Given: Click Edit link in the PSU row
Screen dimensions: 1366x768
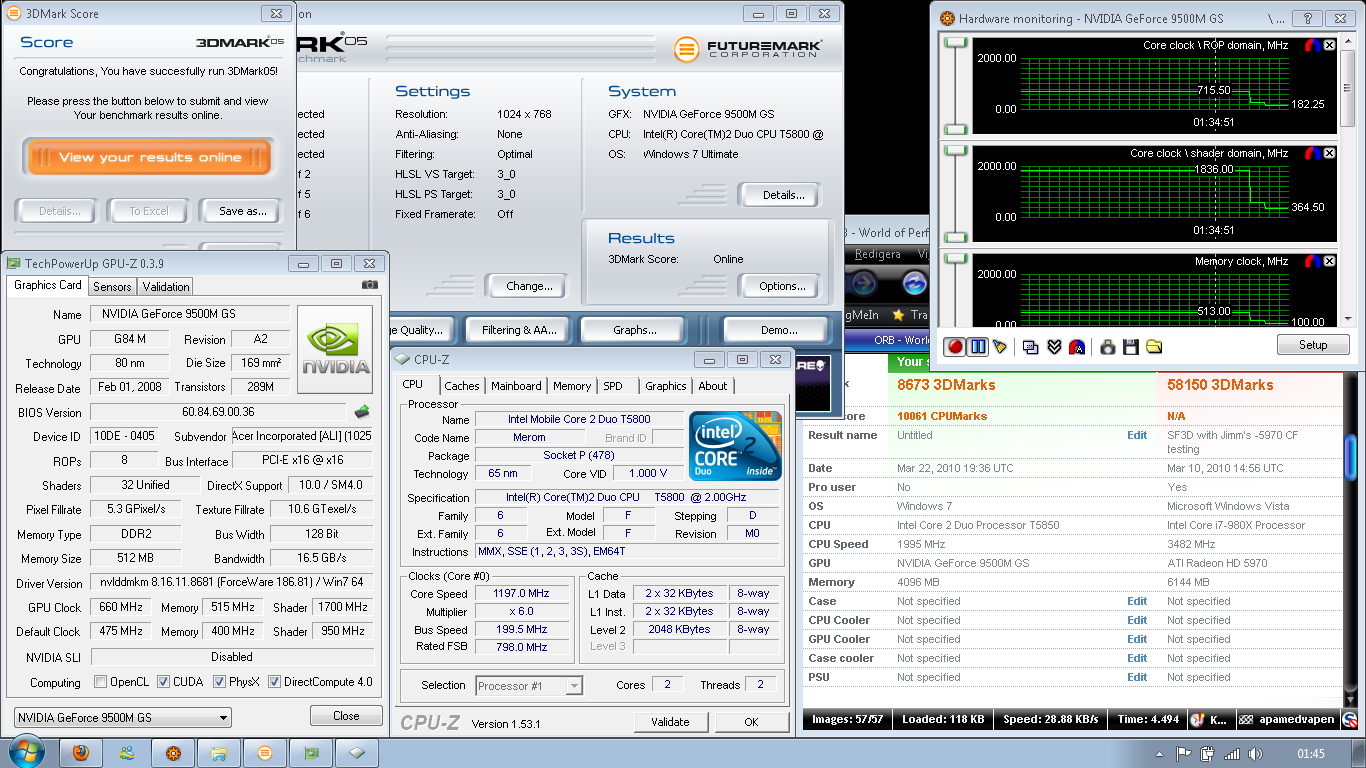Looking at the screenshot, I should pyautogui.click(x=1137, y=677).
